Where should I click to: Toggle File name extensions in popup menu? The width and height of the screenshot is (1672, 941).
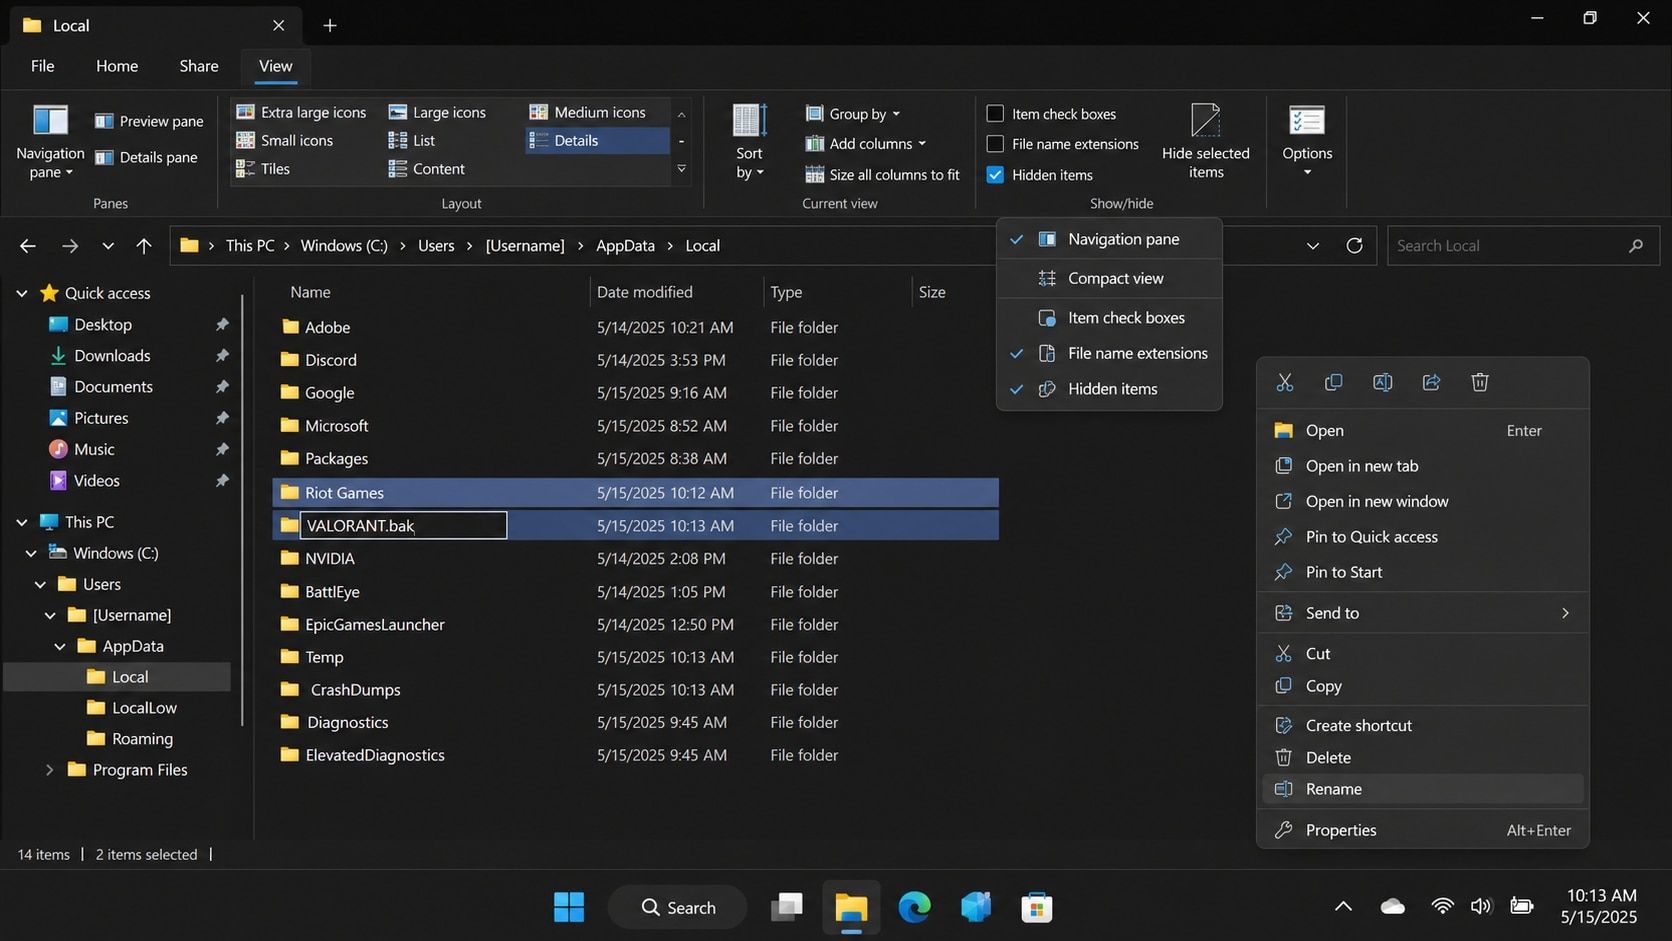(1109, 353)
